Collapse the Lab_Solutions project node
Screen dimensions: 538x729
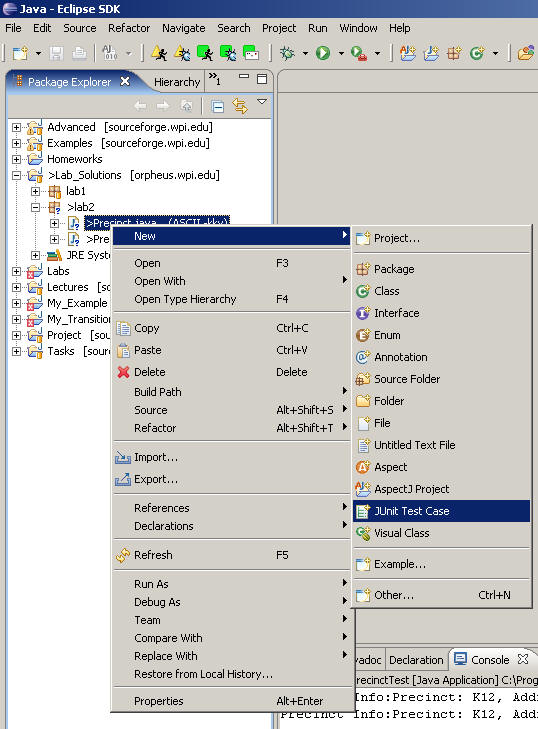coord(16,175)
